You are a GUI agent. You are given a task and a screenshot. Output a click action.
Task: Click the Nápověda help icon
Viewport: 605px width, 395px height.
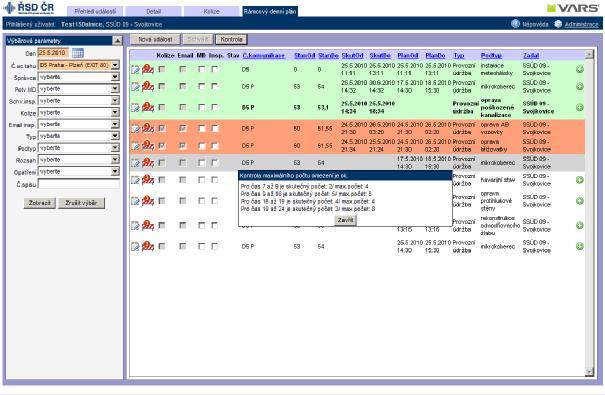coord(515,24)
